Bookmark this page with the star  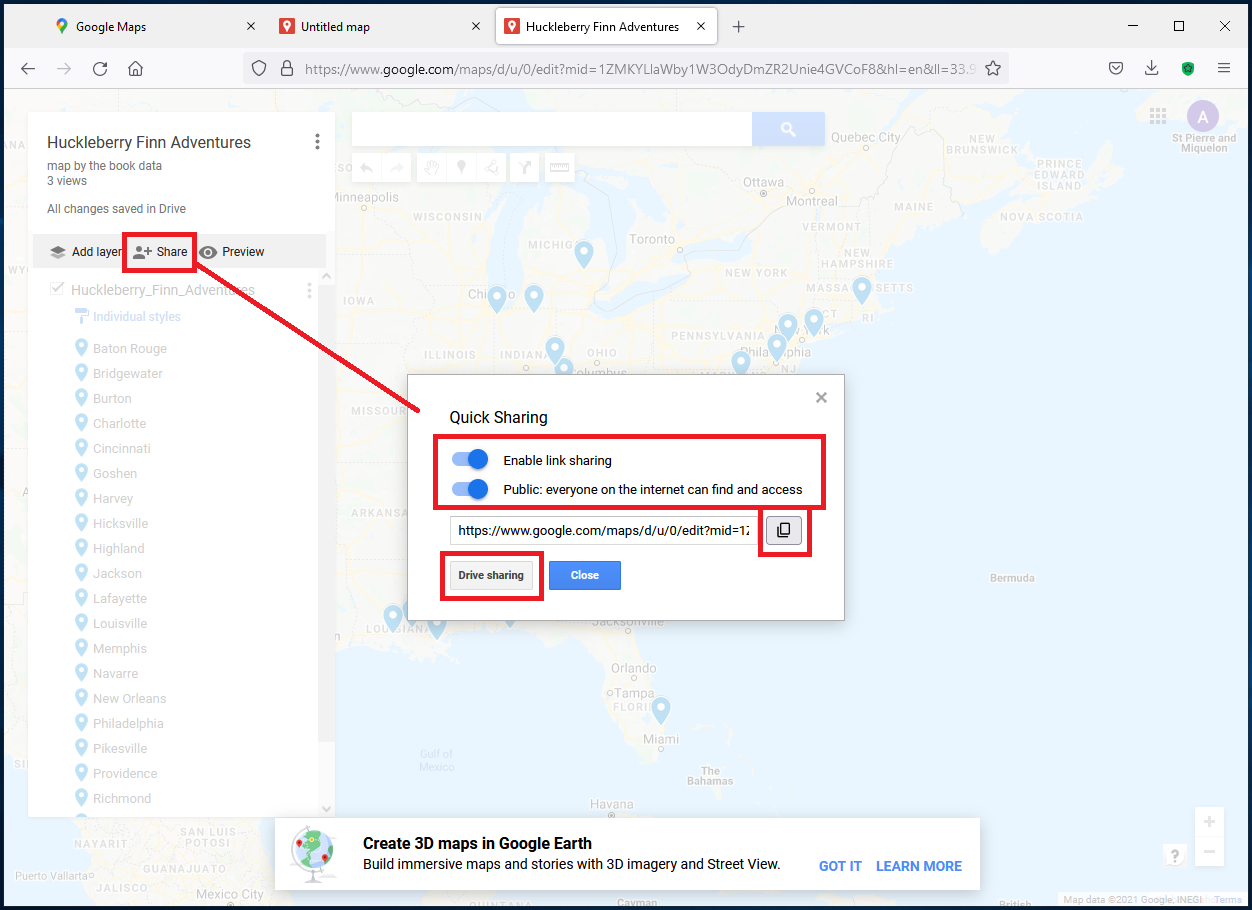point(992,69)
